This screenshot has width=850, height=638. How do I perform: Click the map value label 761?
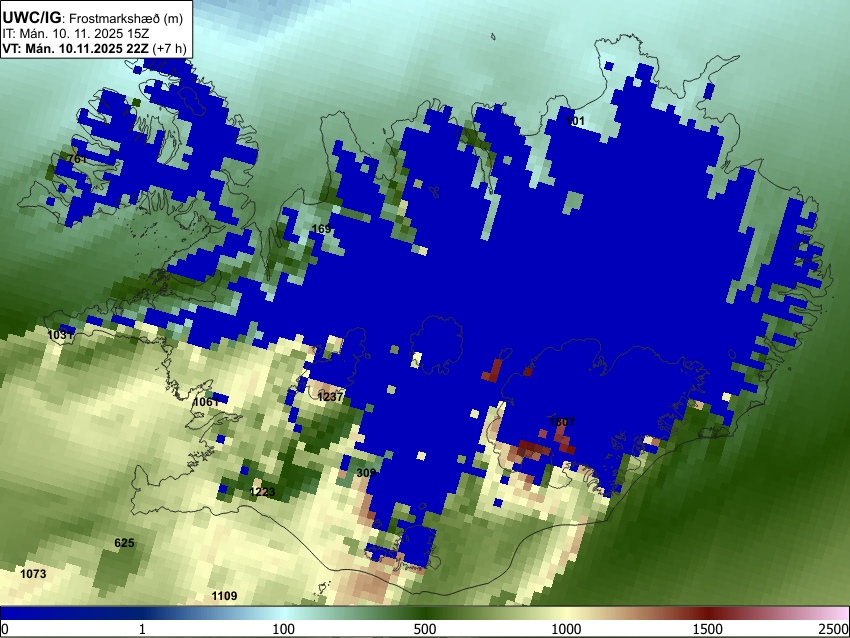coord(77,159)
